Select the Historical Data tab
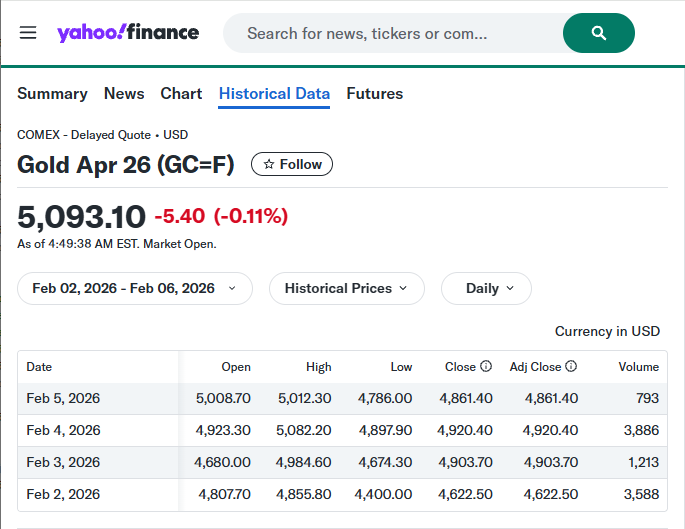This screenshot has width=685, height=529. click(x=274, y=93)
